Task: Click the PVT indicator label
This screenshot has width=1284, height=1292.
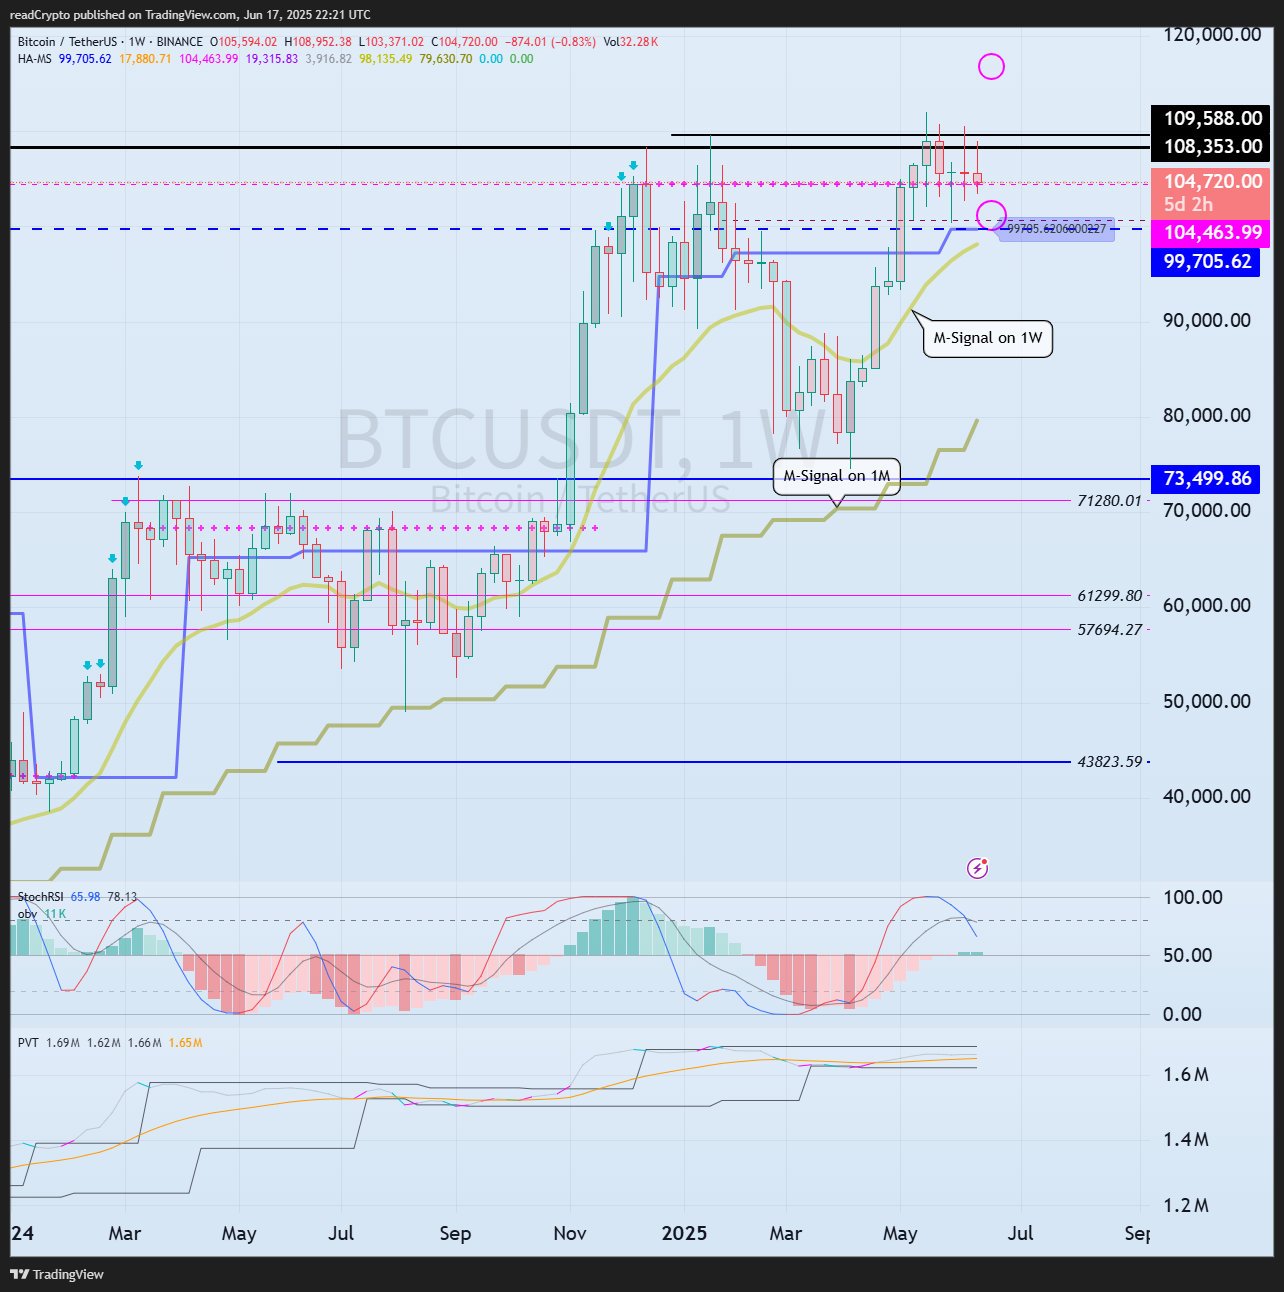Action: (x=28, y=1043)
